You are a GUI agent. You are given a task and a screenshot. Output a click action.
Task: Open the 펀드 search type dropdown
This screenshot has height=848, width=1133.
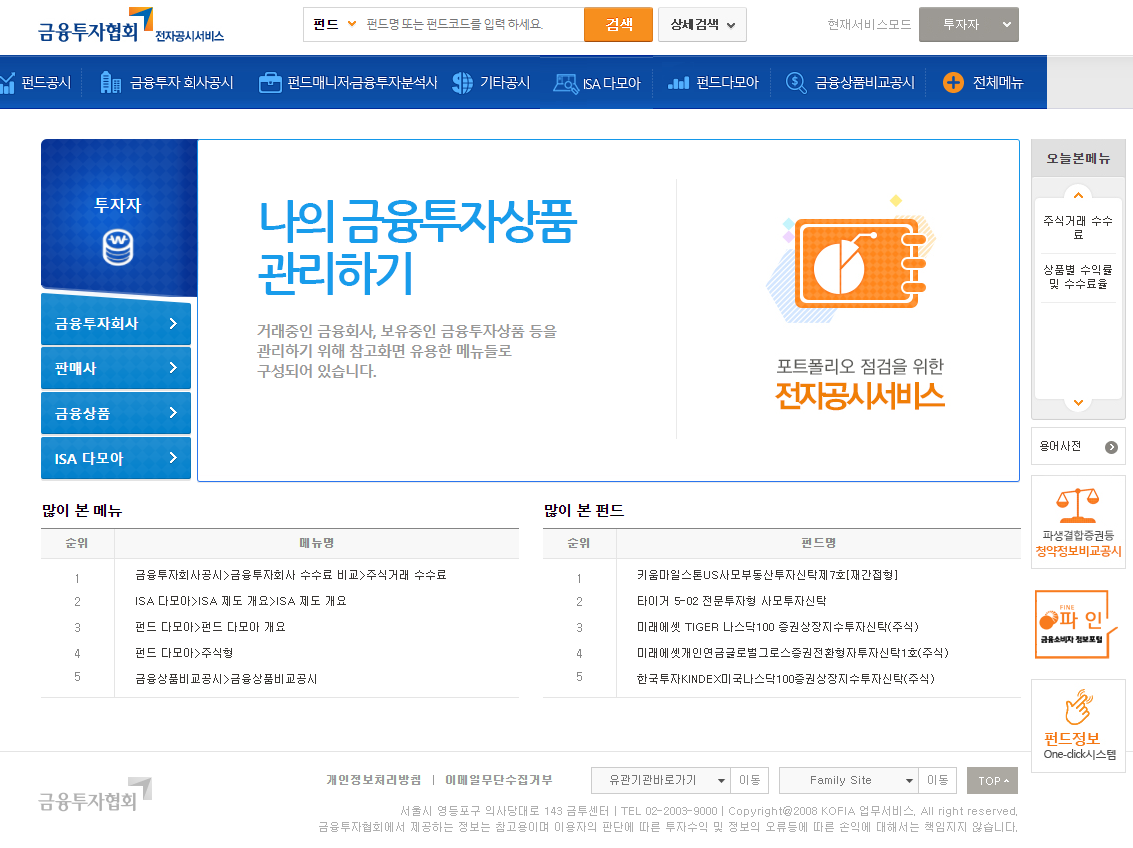click(335, 25)
